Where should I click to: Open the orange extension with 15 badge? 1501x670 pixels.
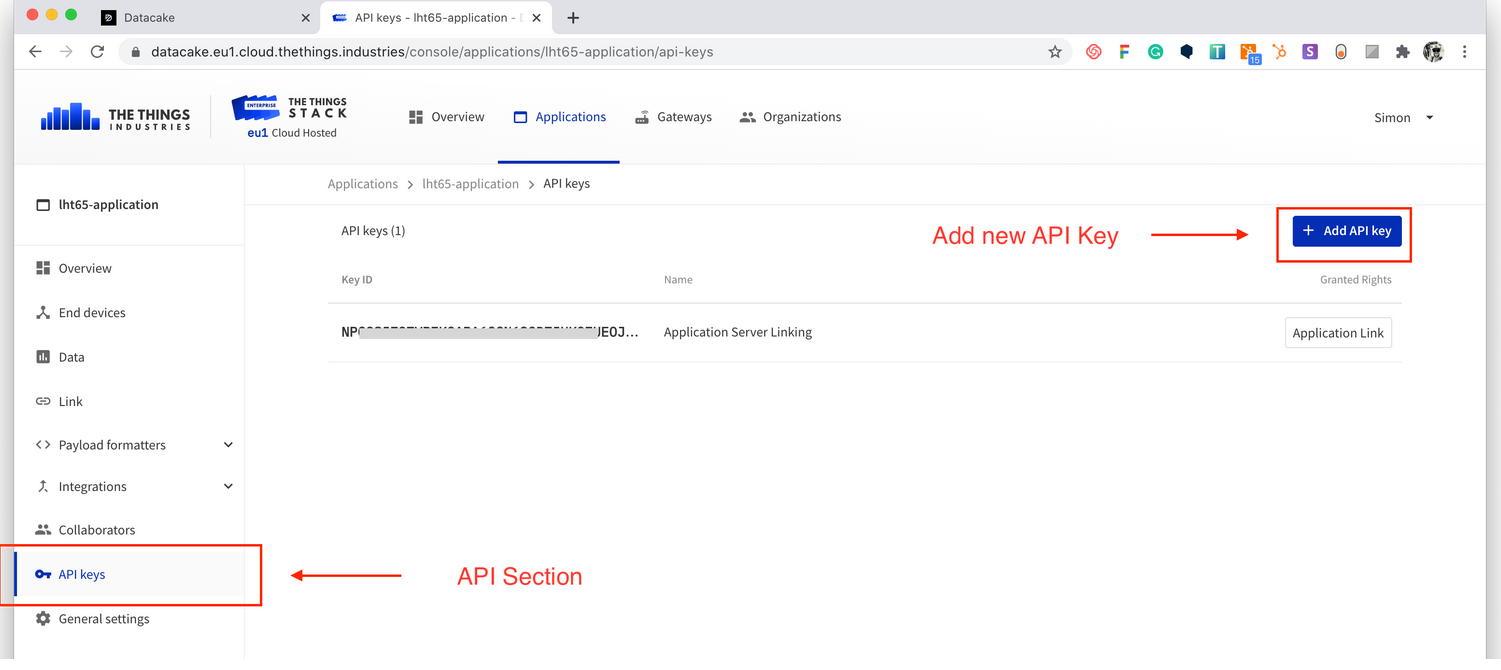point(1249,54)
